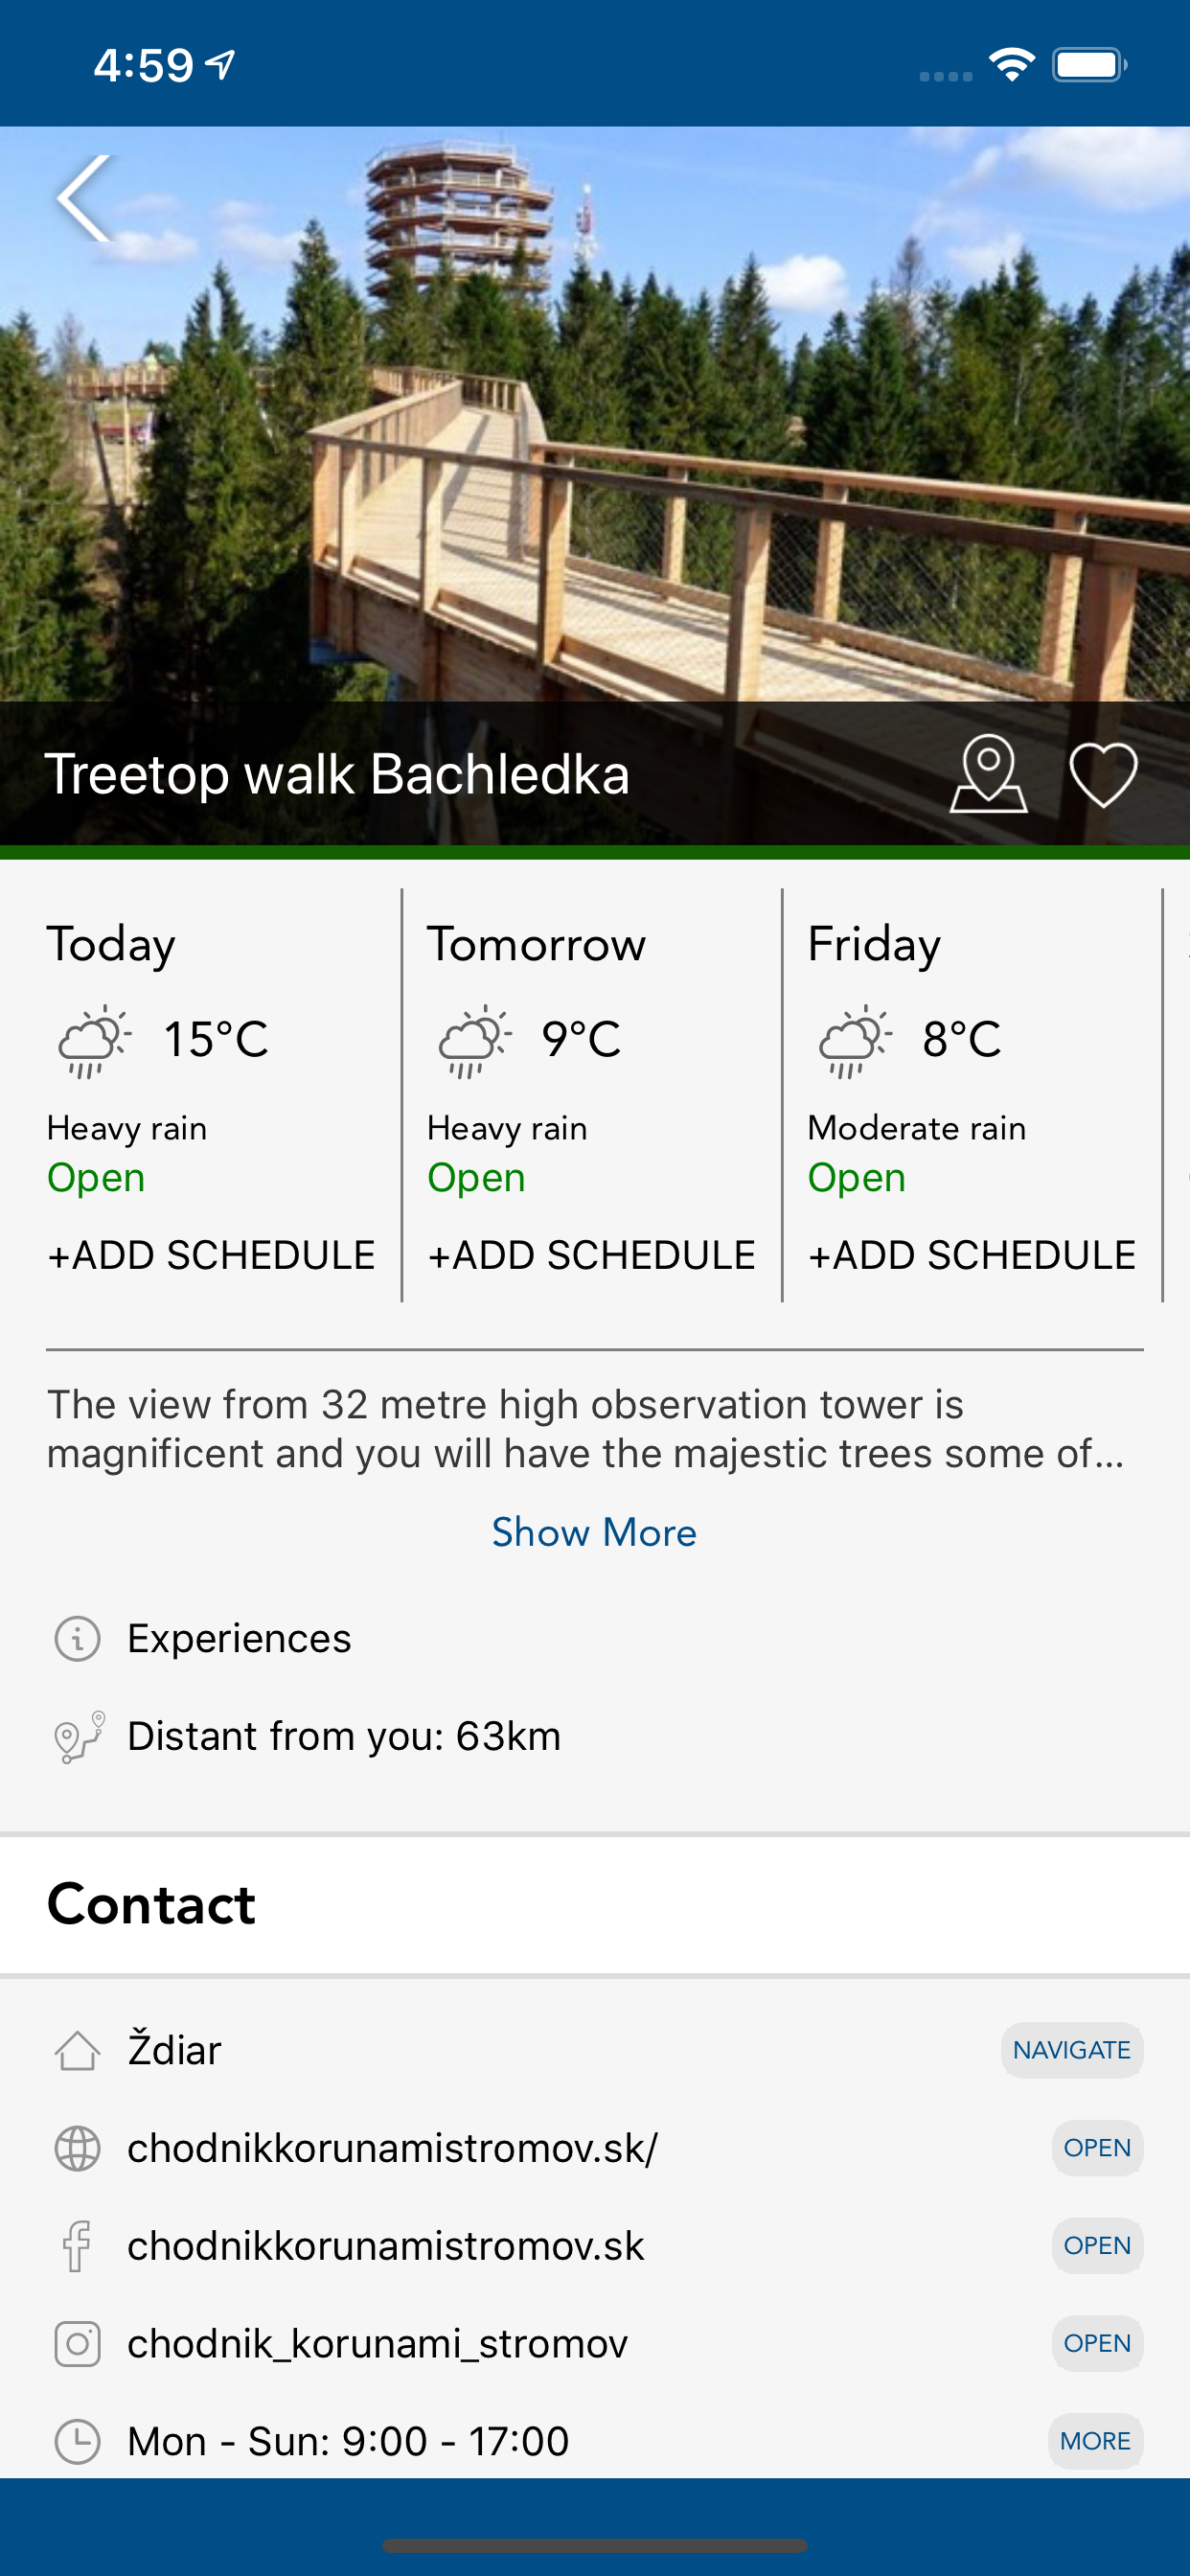Expand description with Show More
The image size is (1190, 2576).
[594, 1532]
